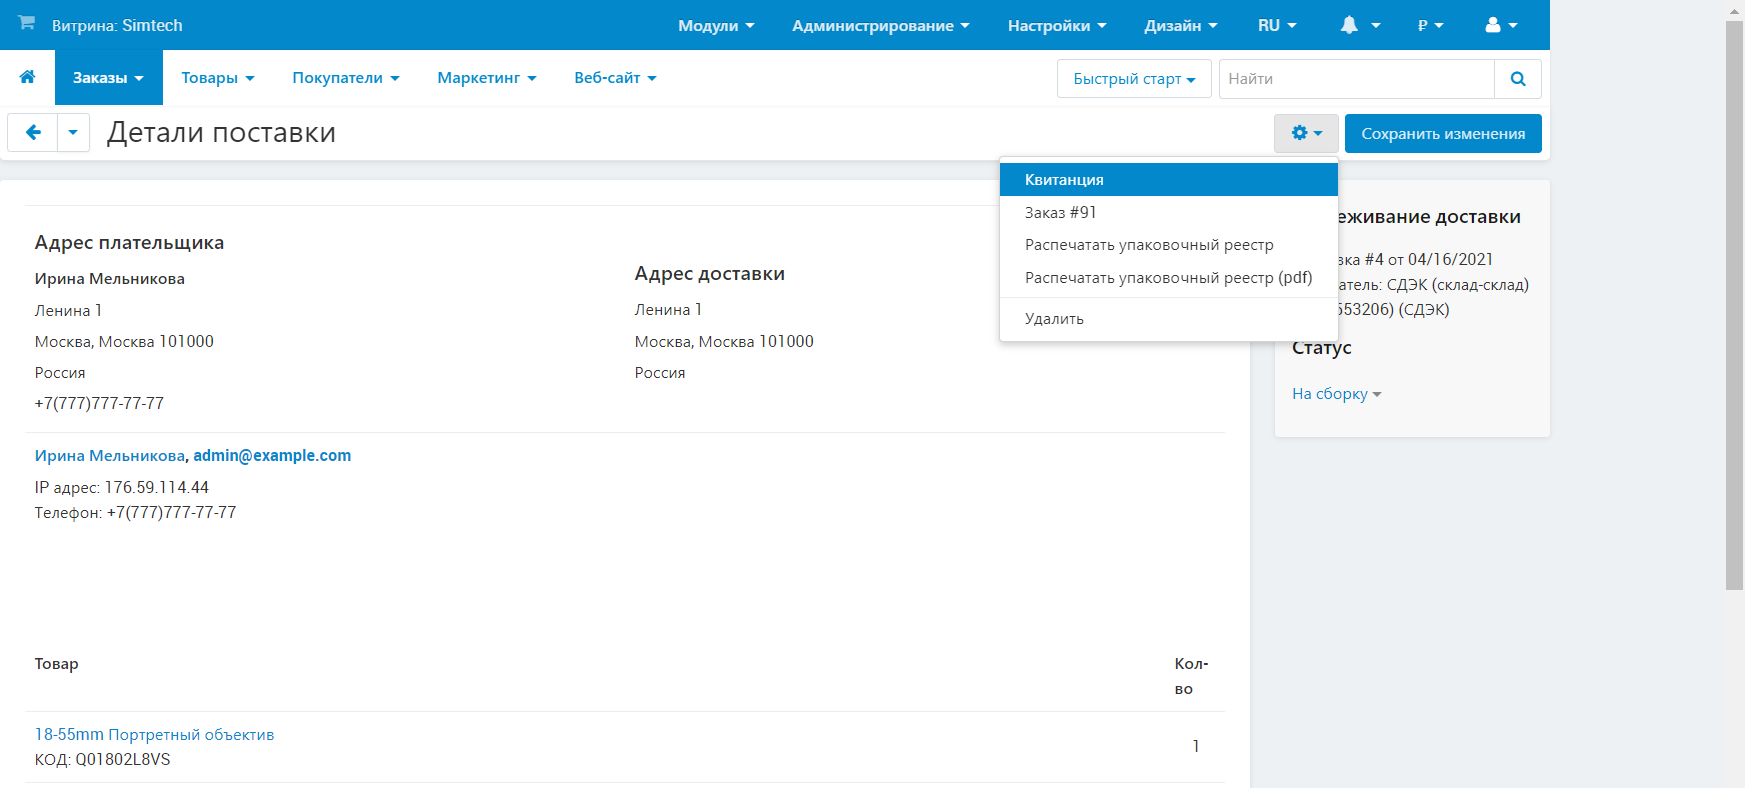Expand the RU language dropdown
The height and width of the screenshot is (788, 1745).
pyautogui.click(x=1276, y=25)
